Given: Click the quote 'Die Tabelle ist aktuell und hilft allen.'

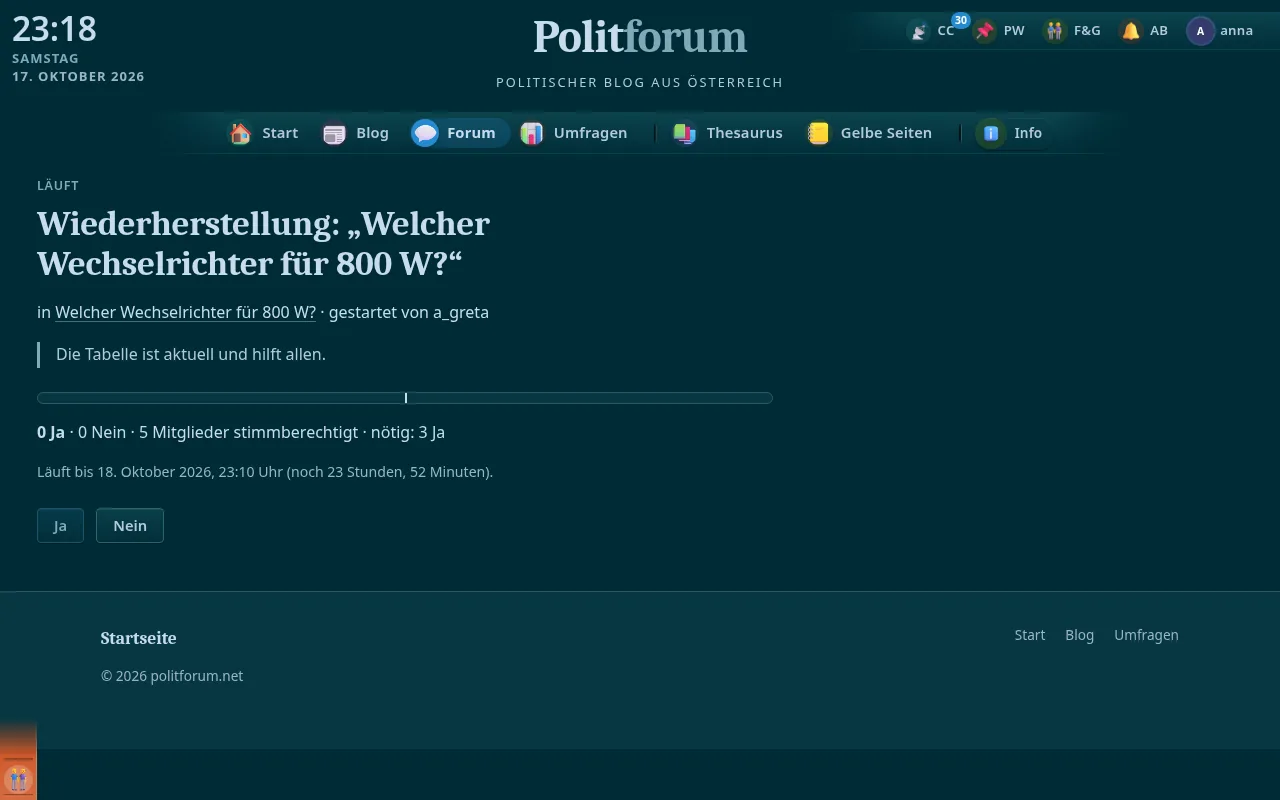Looking at the screenshot, I should 191,354.
